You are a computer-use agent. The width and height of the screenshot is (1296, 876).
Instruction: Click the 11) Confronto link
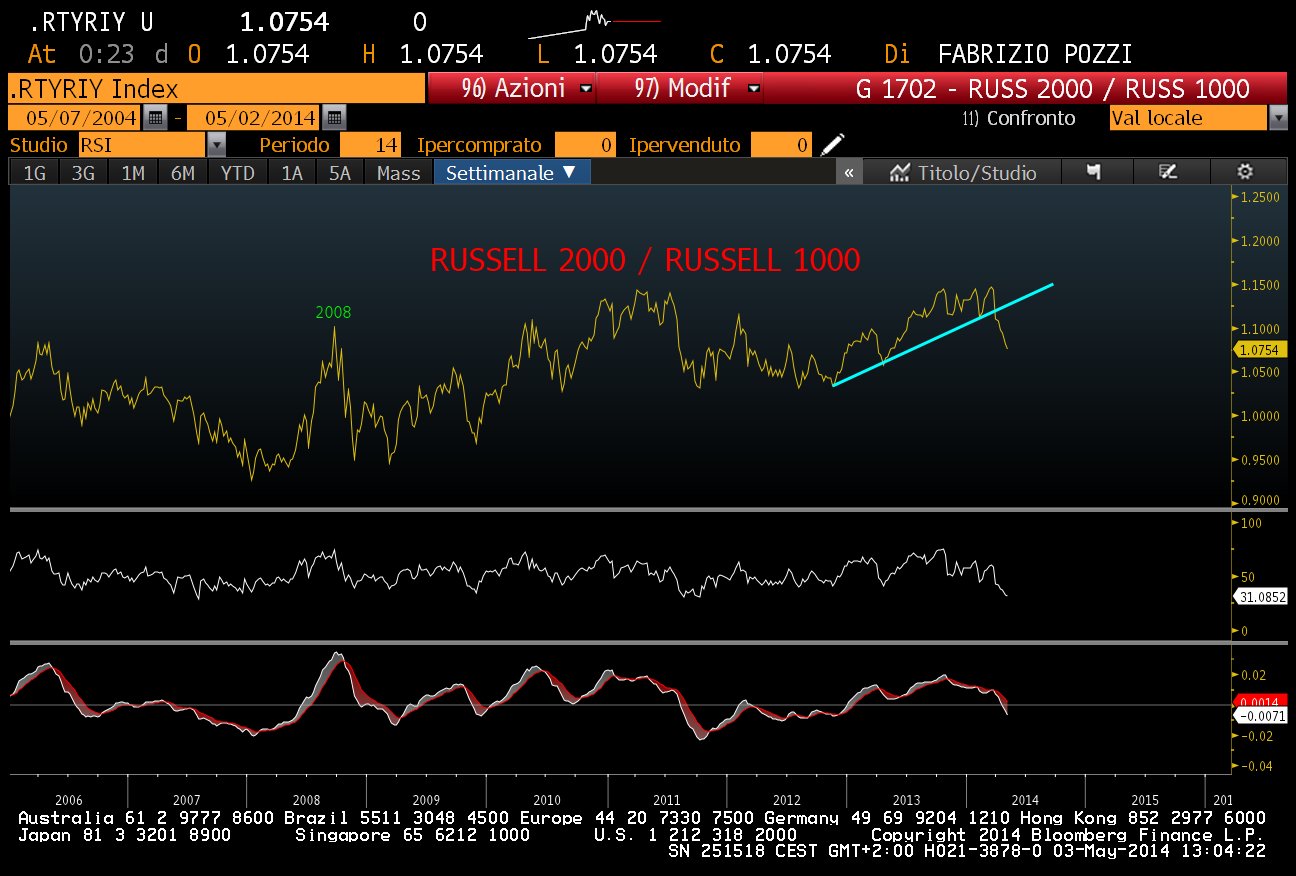1019,118
